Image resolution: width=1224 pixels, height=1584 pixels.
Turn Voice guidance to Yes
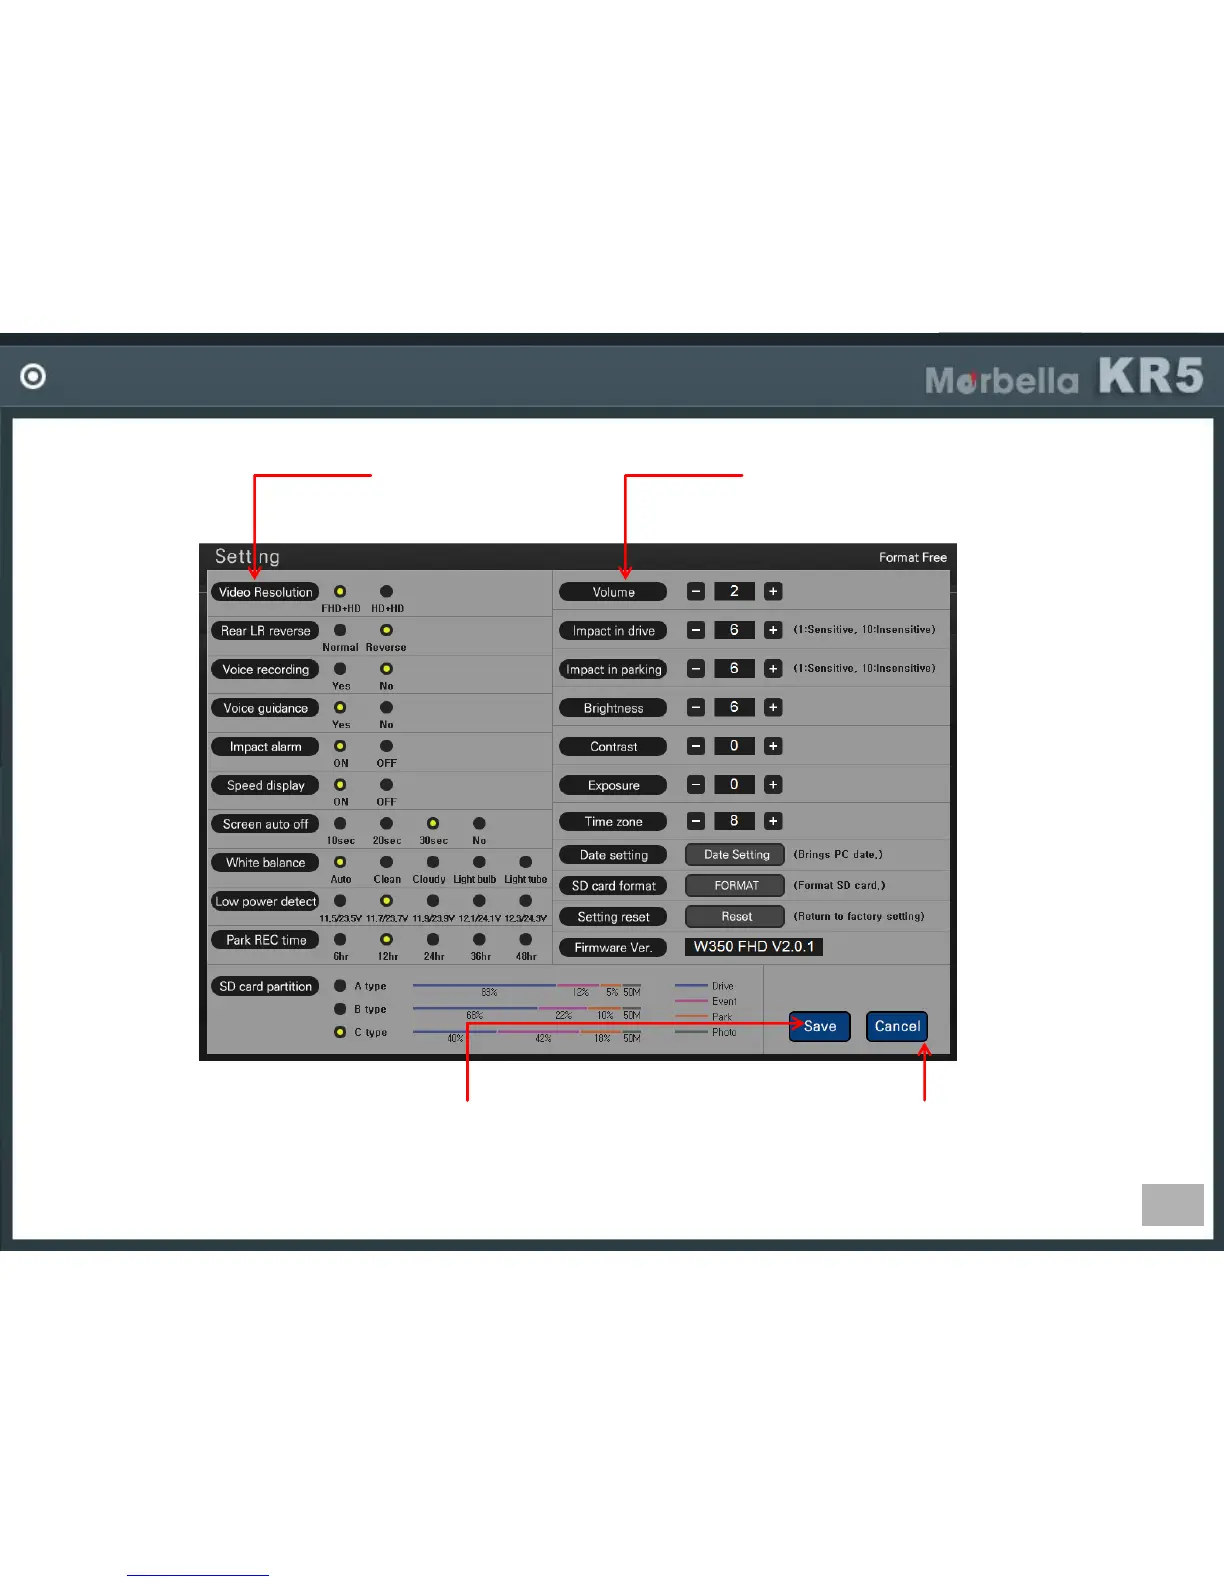340,707
